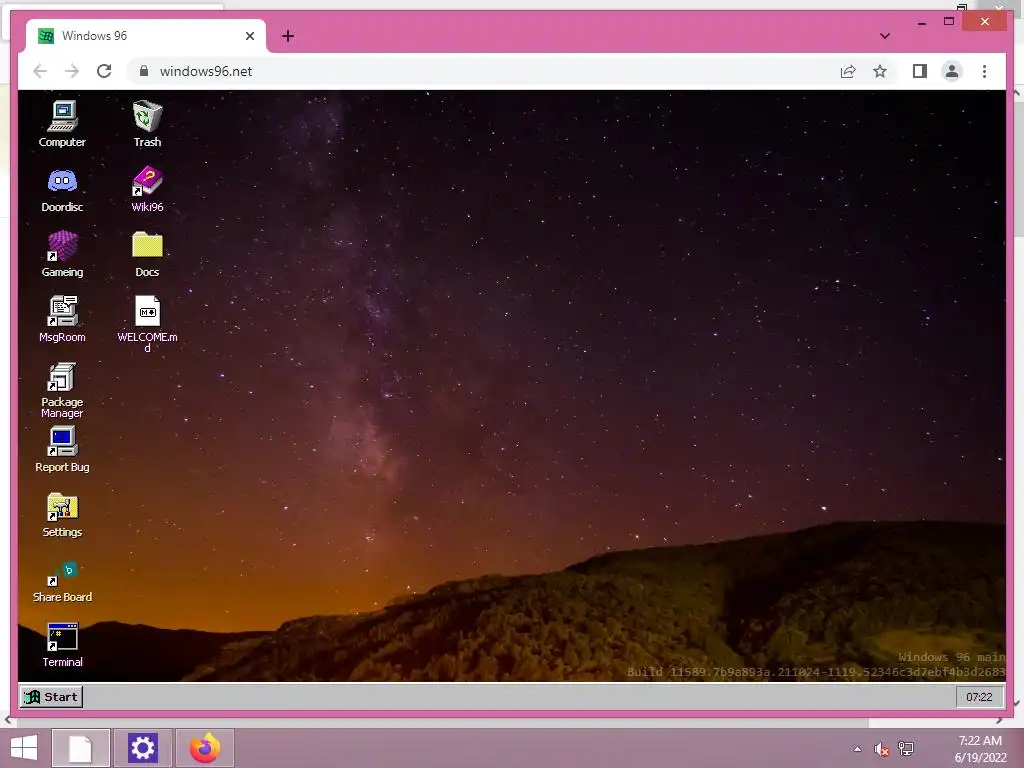This screenshot has height=768, width=1024.
Task: Click the 07:22 clock in Windows 96 taskbar
Action: (978, 697)
